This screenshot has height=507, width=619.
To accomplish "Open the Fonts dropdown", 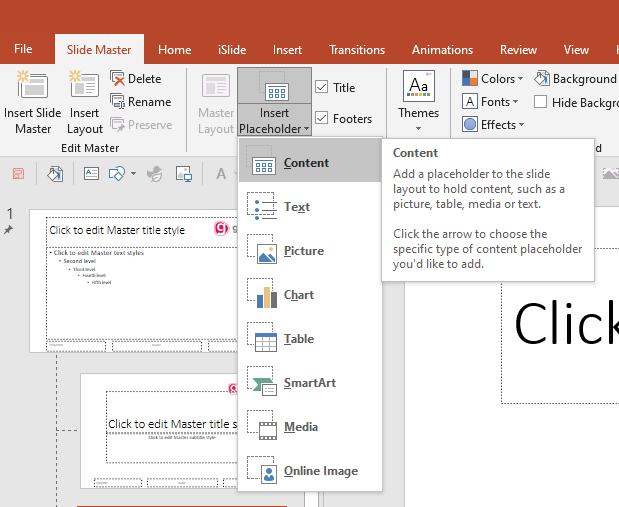I will pyautogui.click(x=490, y=101).
